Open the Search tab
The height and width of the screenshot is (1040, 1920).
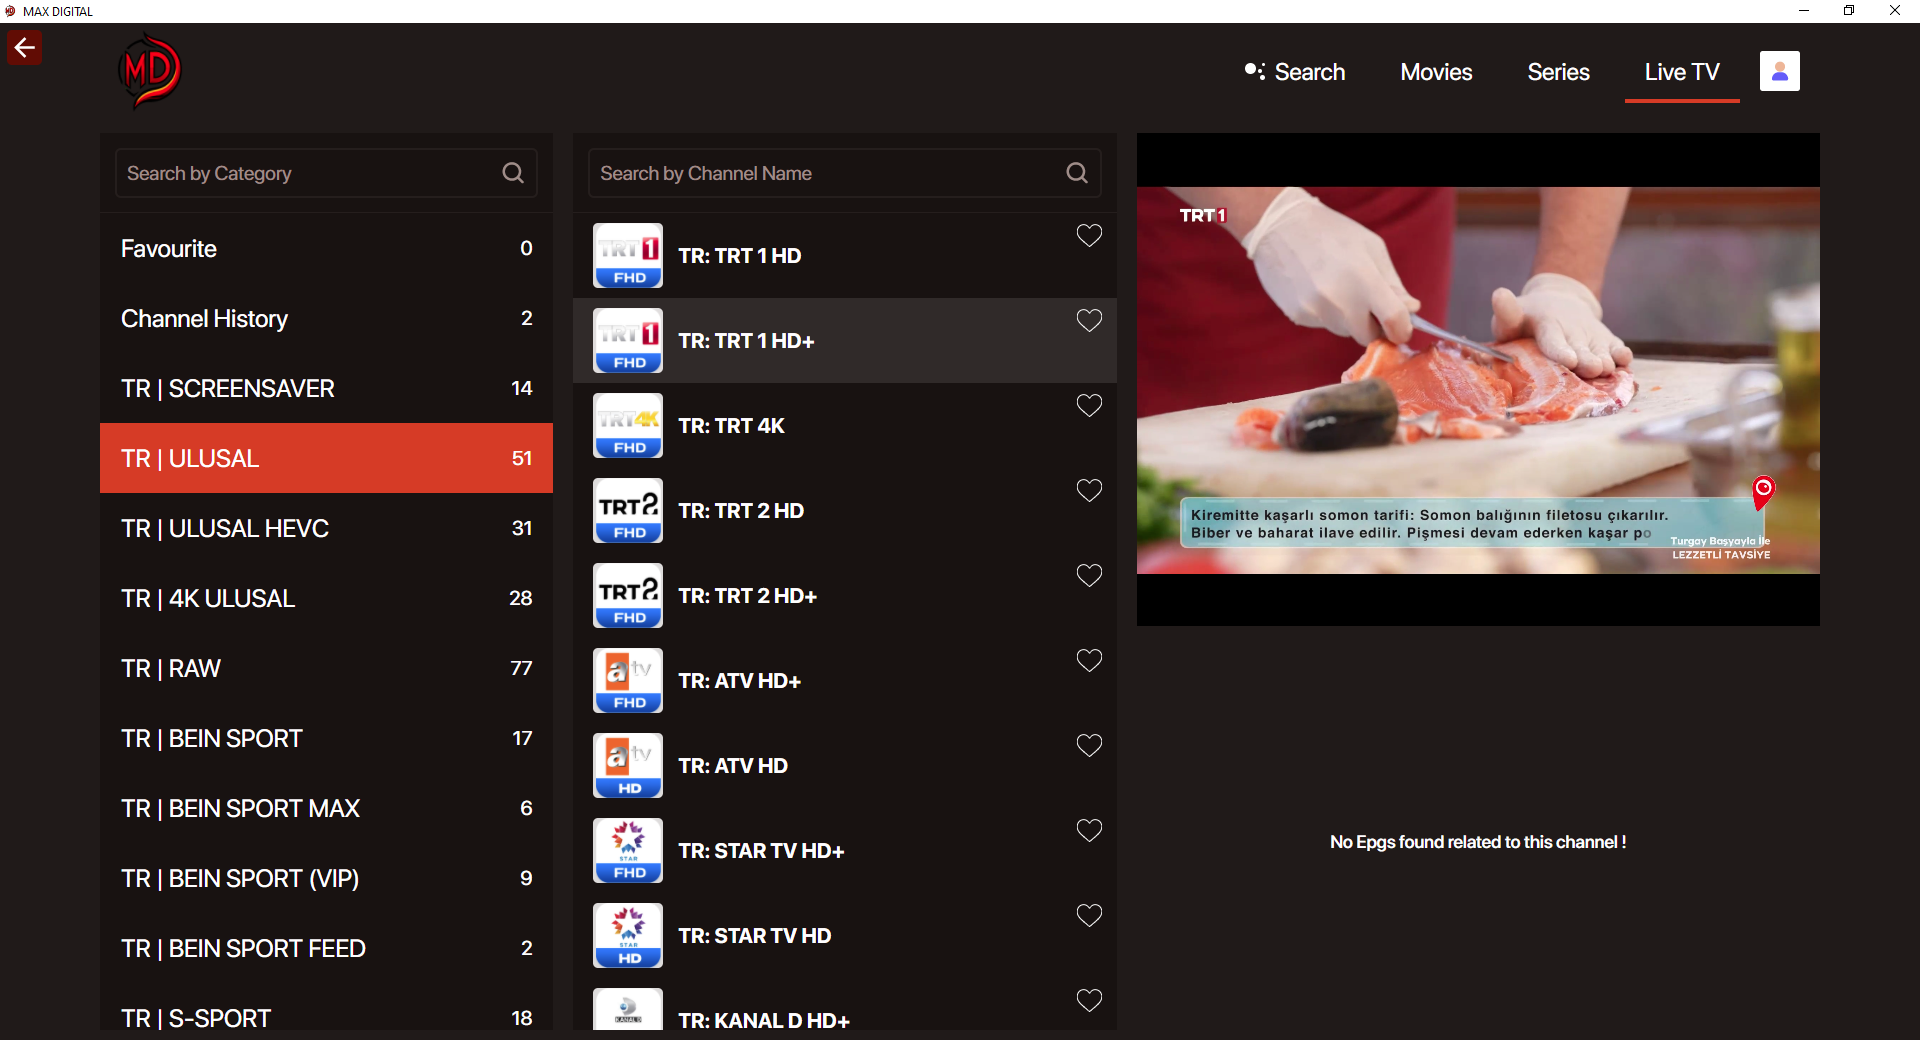point(1295,72)
